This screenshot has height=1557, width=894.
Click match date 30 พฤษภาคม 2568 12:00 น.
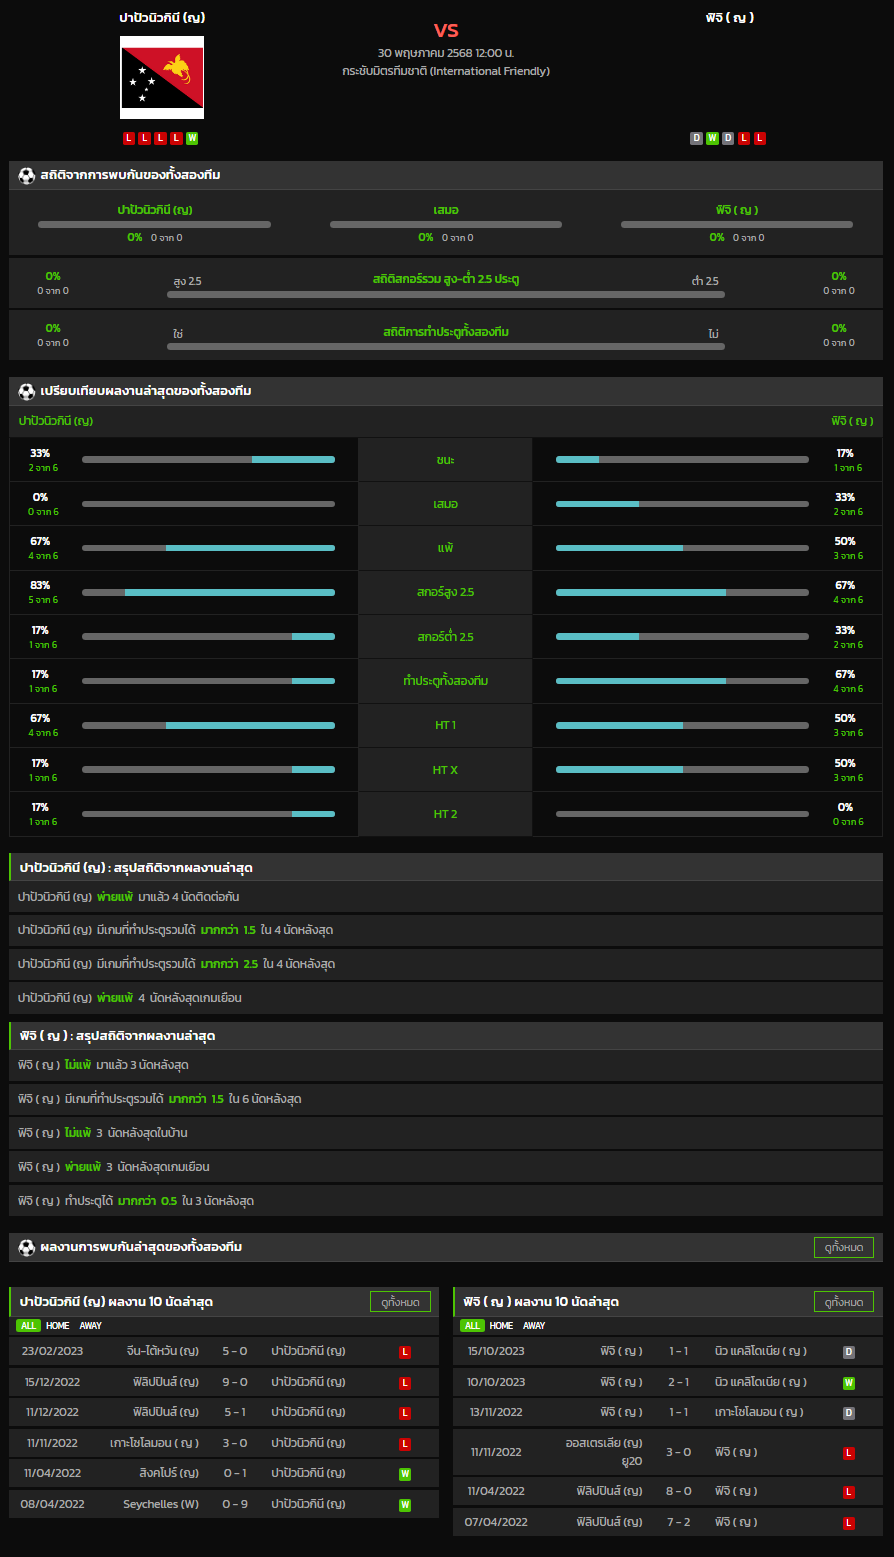[446, 52]
